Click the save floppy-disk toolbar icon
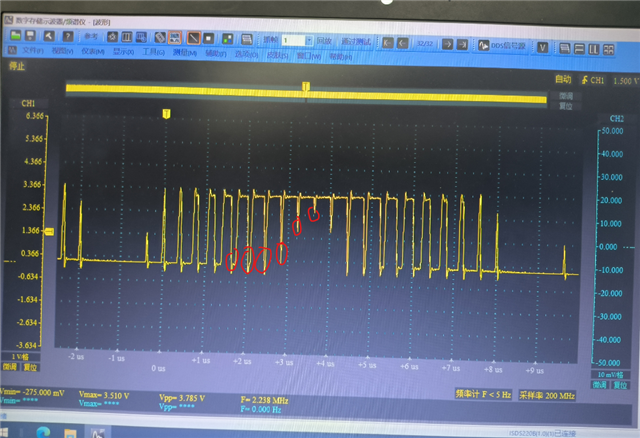 point(30,36)
